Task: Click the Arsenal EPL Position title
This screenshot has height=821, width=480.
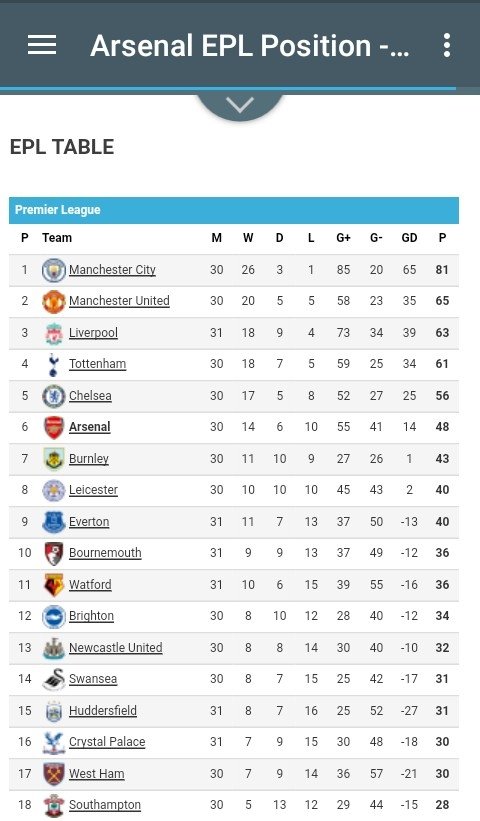Action: [x=250, y=46]
